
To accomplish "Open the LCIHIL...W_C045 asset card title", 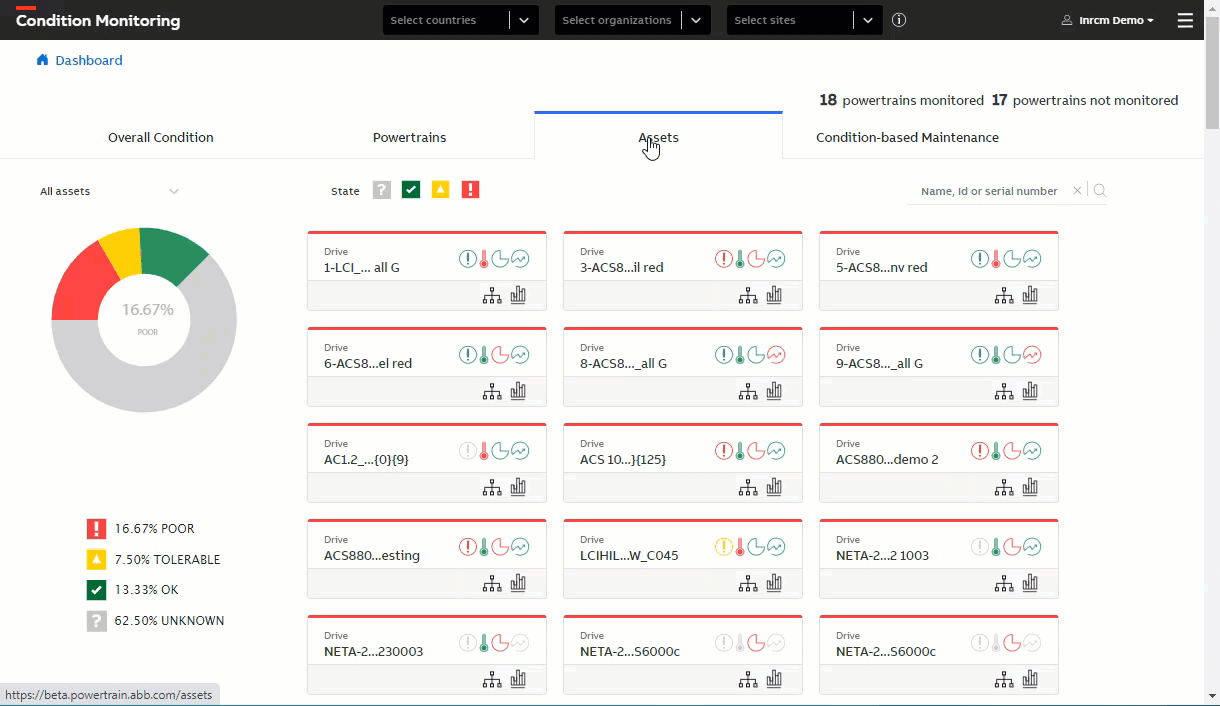I will pos(629,555).
